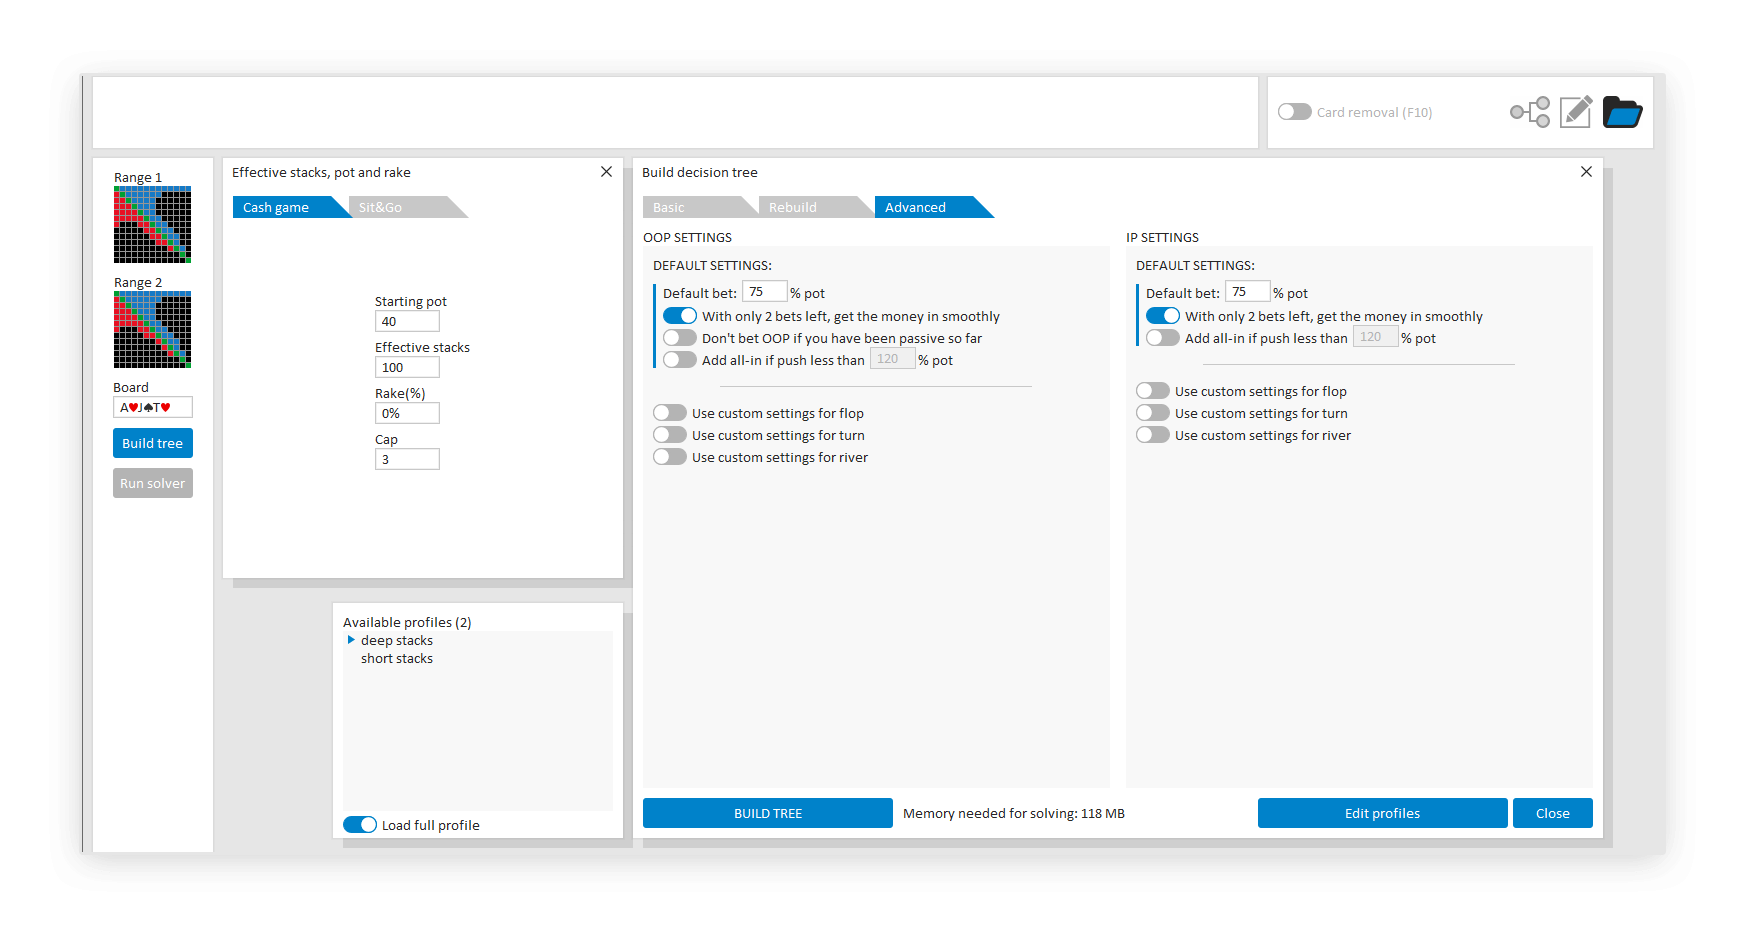1746x928 pixels.
Task: Click the edit pencil notepad icon
Action: click(x=1576, y=112)
